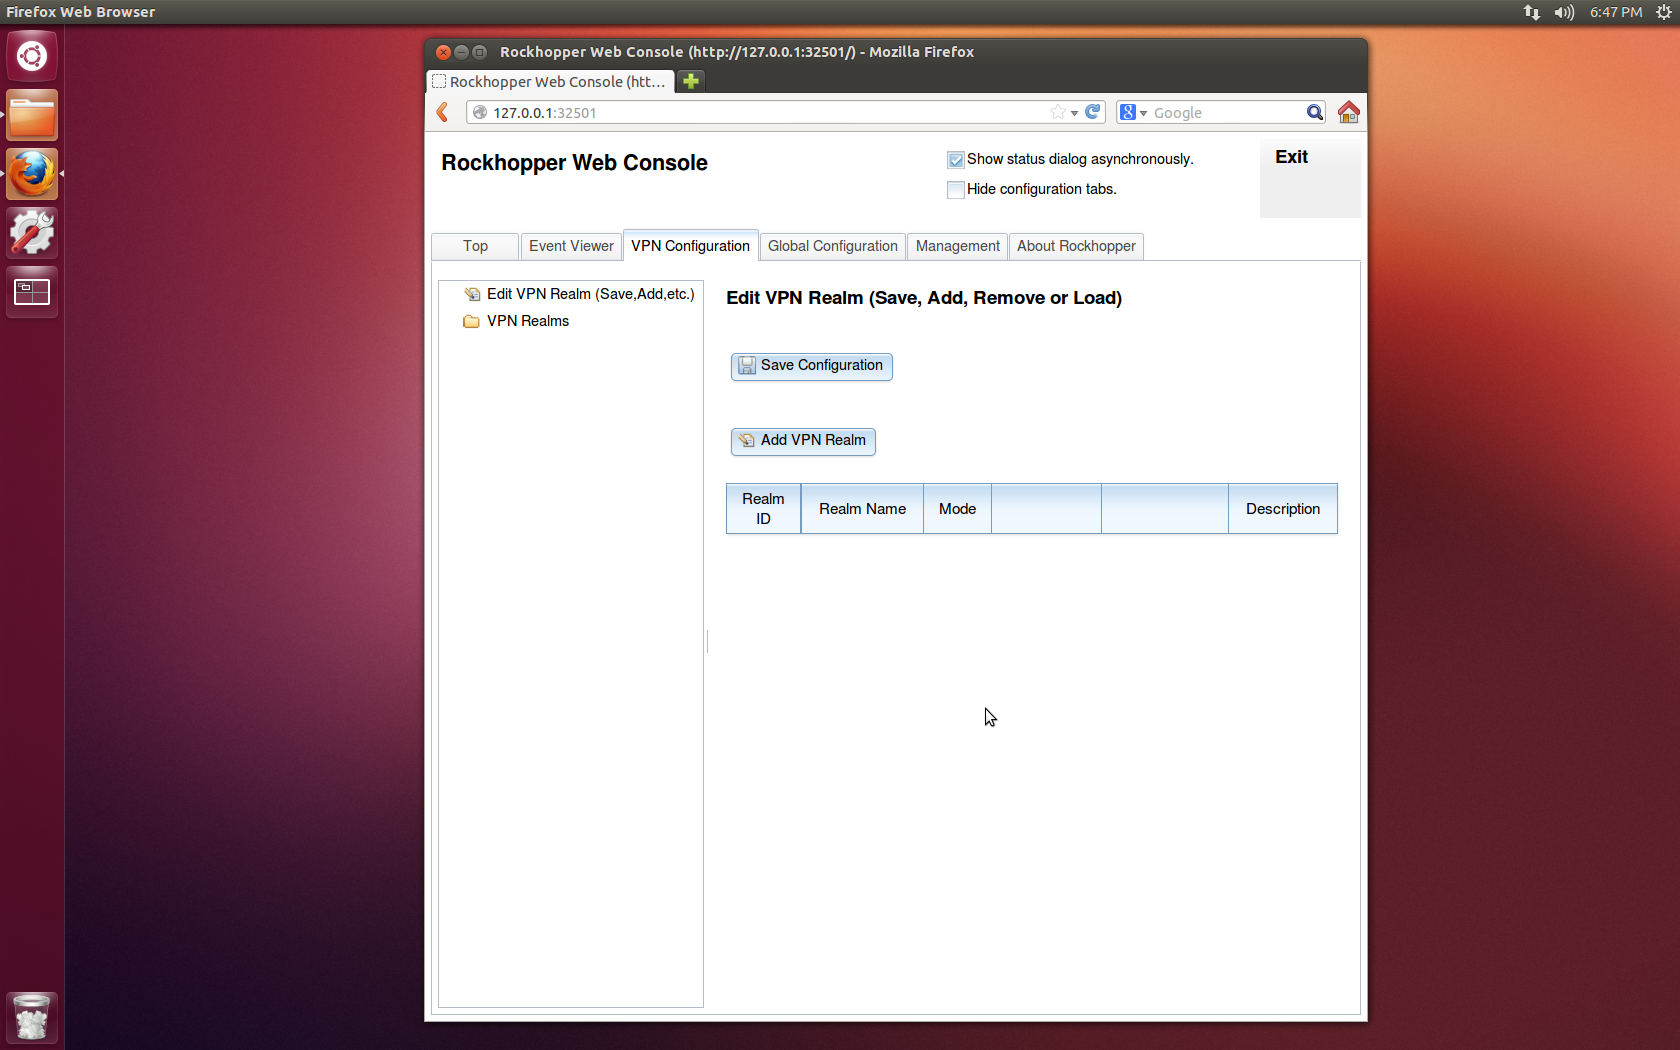Click the Save Configuration button
This screenshot has width=1680, height=1050.
[811, 366]
